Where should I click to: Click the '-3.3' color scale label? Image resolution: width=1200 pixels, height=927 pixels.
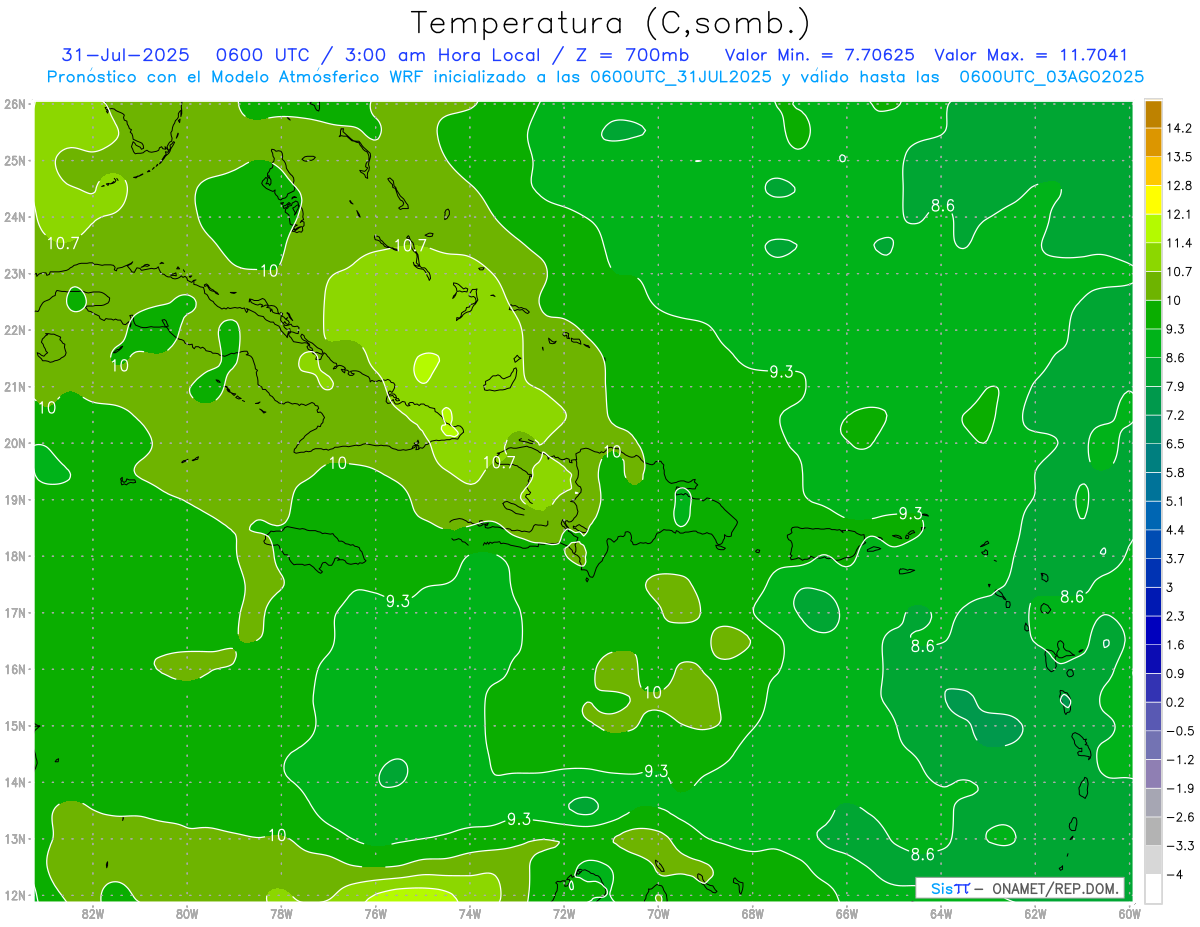(x=1179, y=846)
